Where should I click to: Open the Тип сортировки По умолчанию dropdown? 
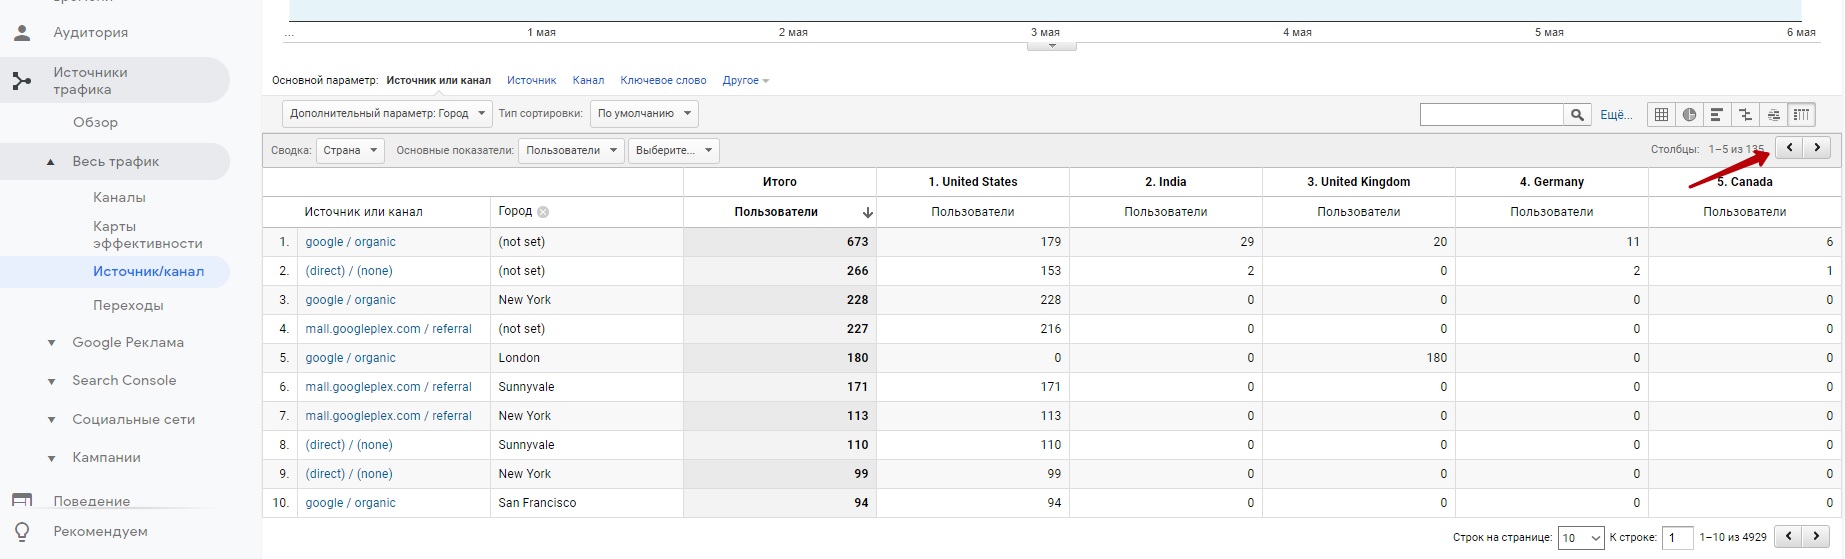644,113
